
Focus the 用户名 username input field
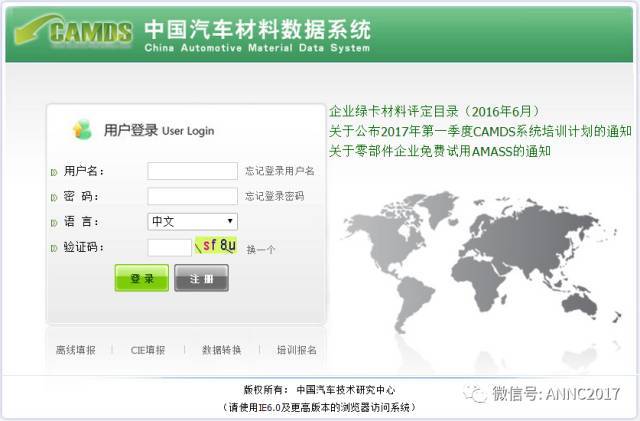[192, 171]
